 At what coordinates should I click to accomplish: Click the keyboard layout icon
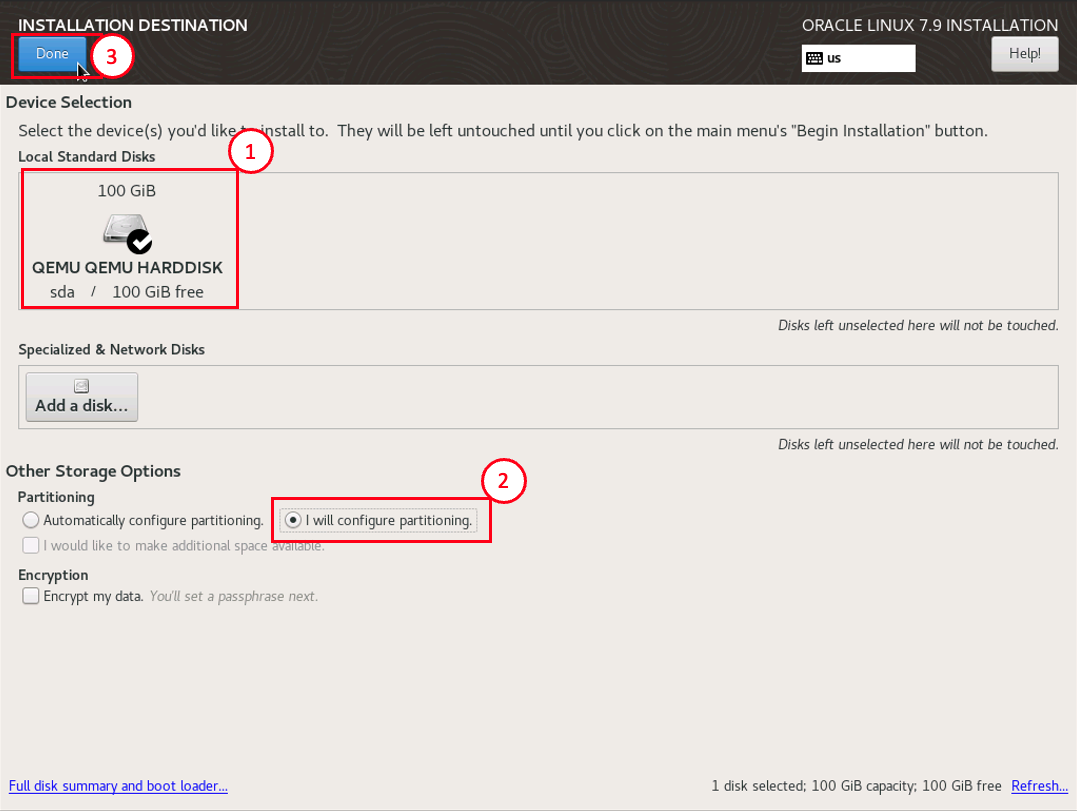point(814,58)
